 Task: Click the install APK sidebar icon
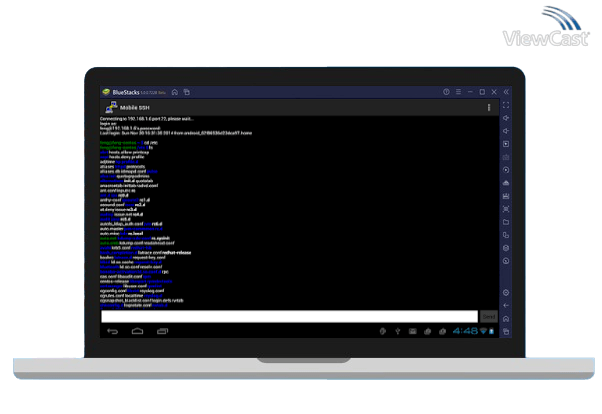click(x=506, y=183)
